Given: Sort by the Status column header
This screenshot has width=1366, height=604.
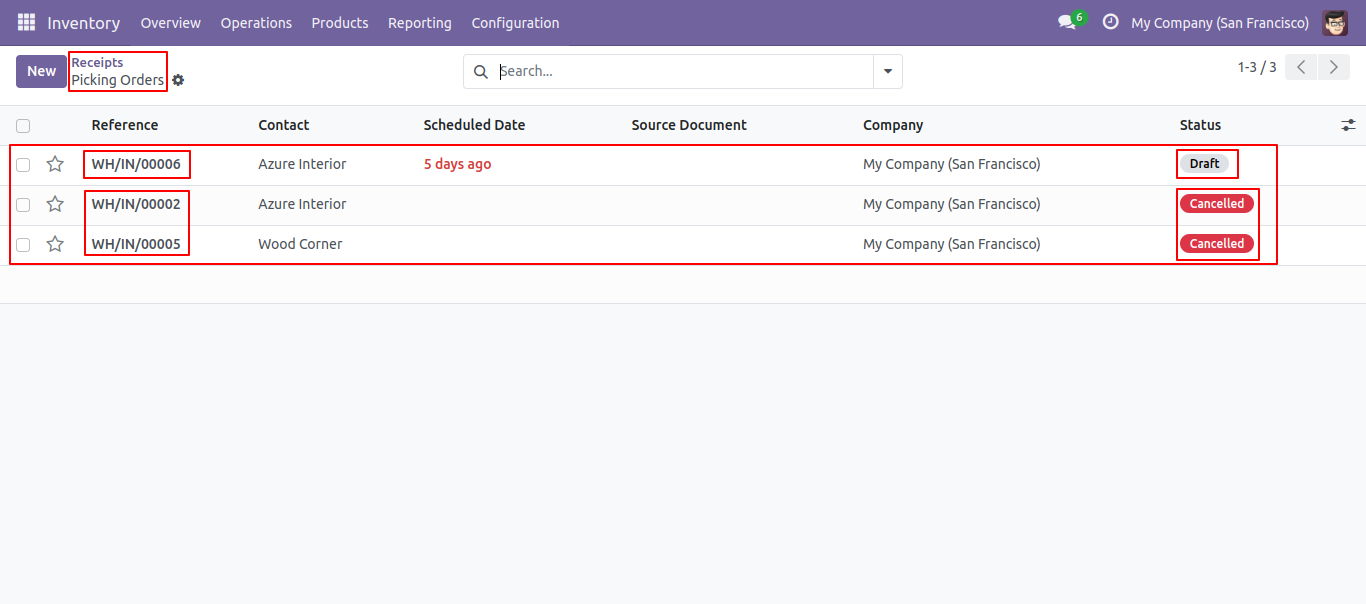Looking at the screenshot, I should [1200, 125].
